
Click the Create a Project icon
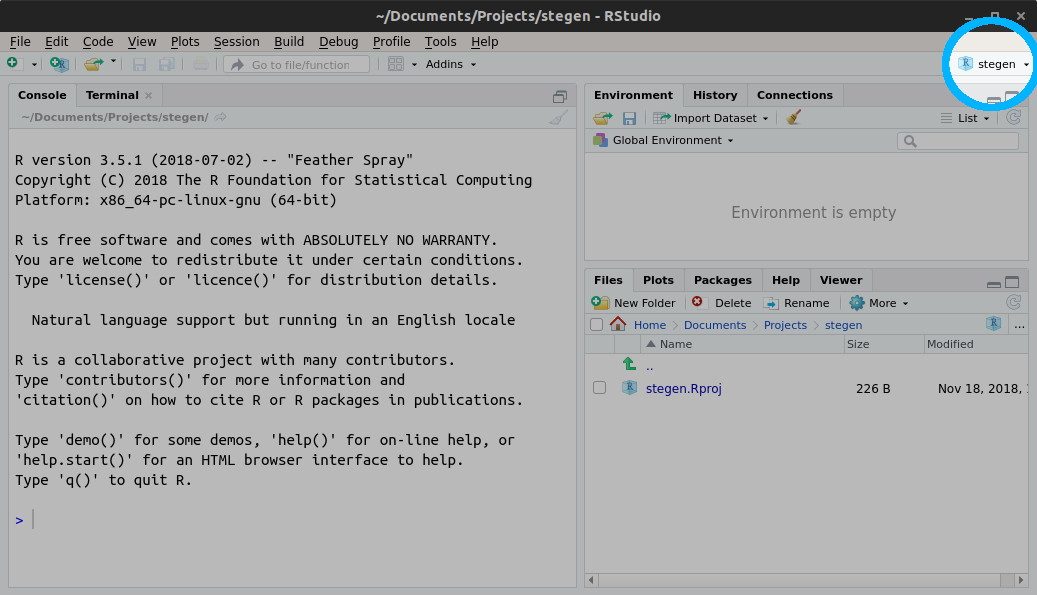pyautogui.click(x=59, y=64)
